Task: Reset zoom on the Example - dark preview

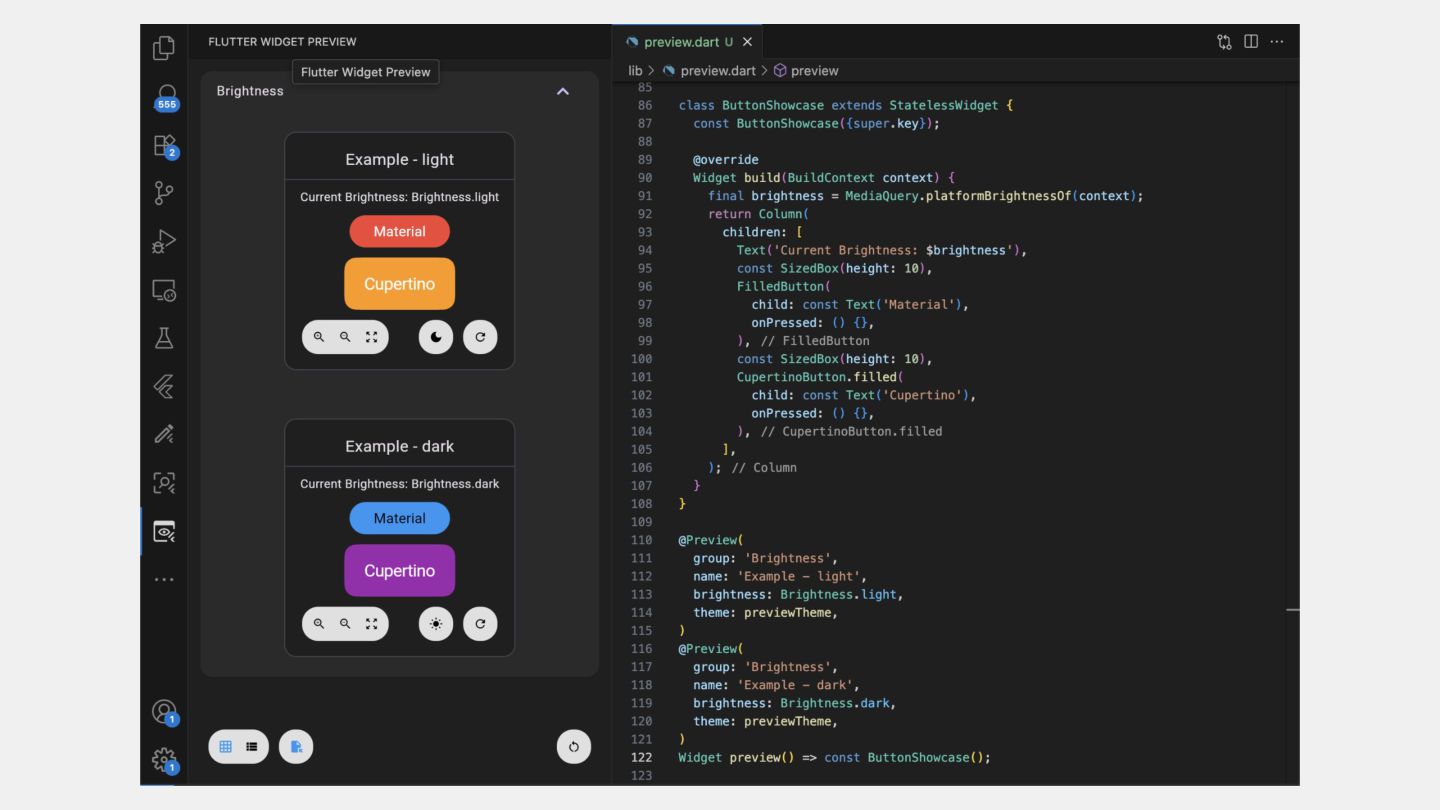Action: pyautogui.click(x=371, y=624)
